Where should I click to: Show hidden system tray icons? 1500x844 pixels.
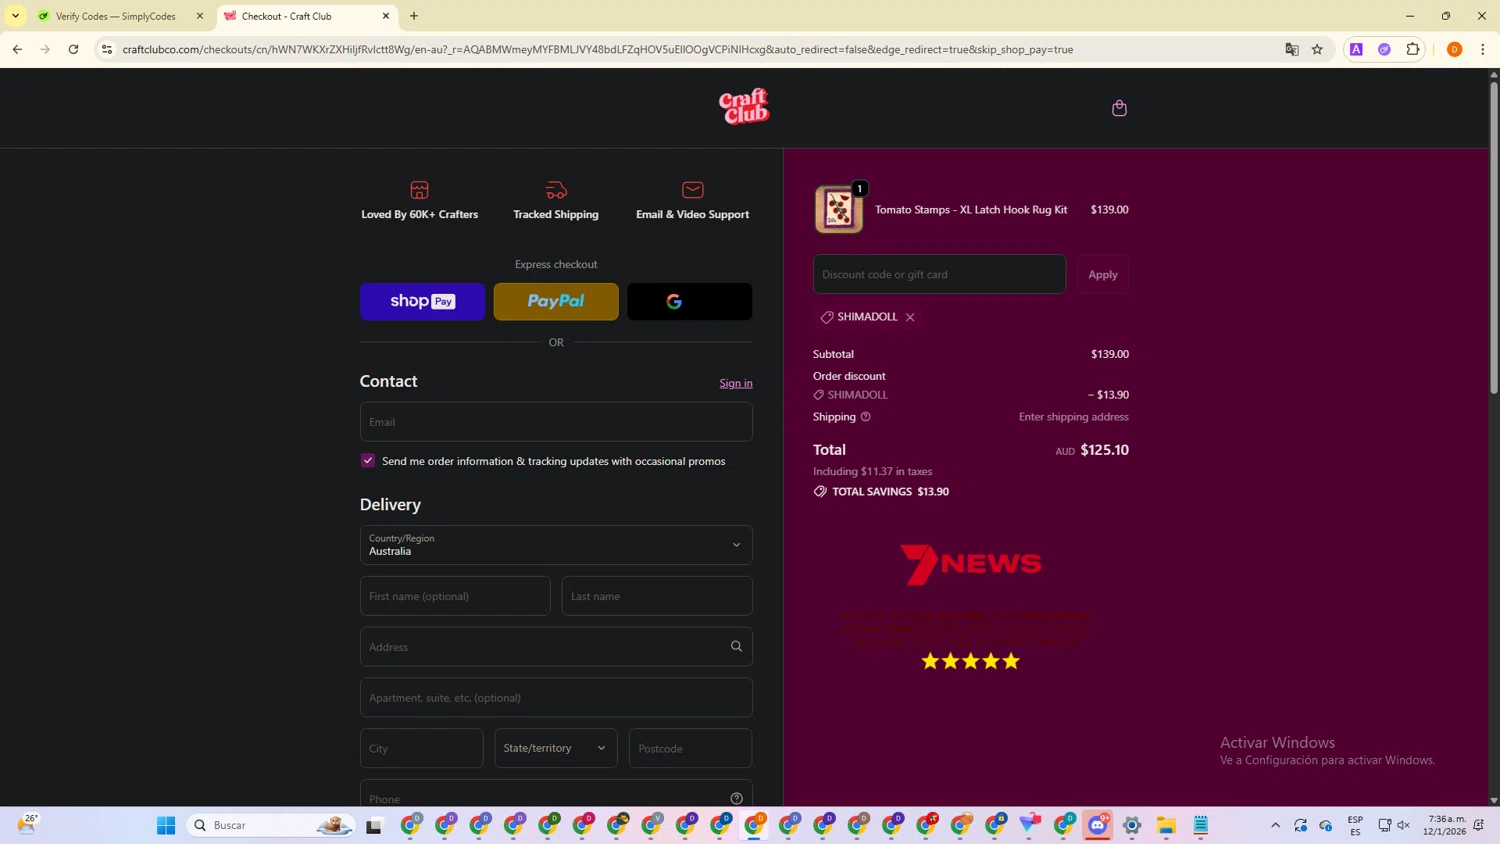(1275, 825)
